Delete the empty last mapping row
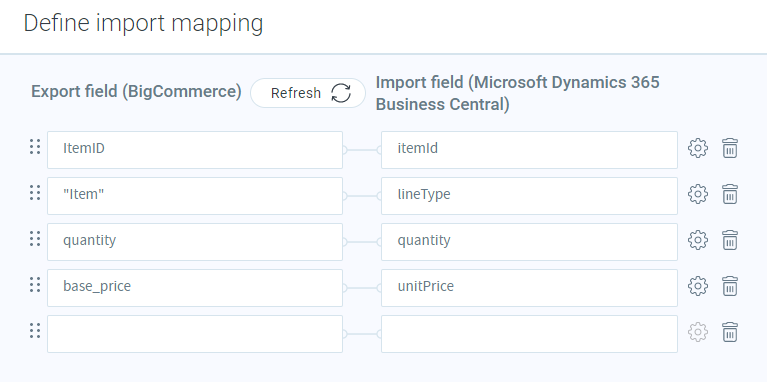This screenshot has height=382, width=767. point(730,332)
